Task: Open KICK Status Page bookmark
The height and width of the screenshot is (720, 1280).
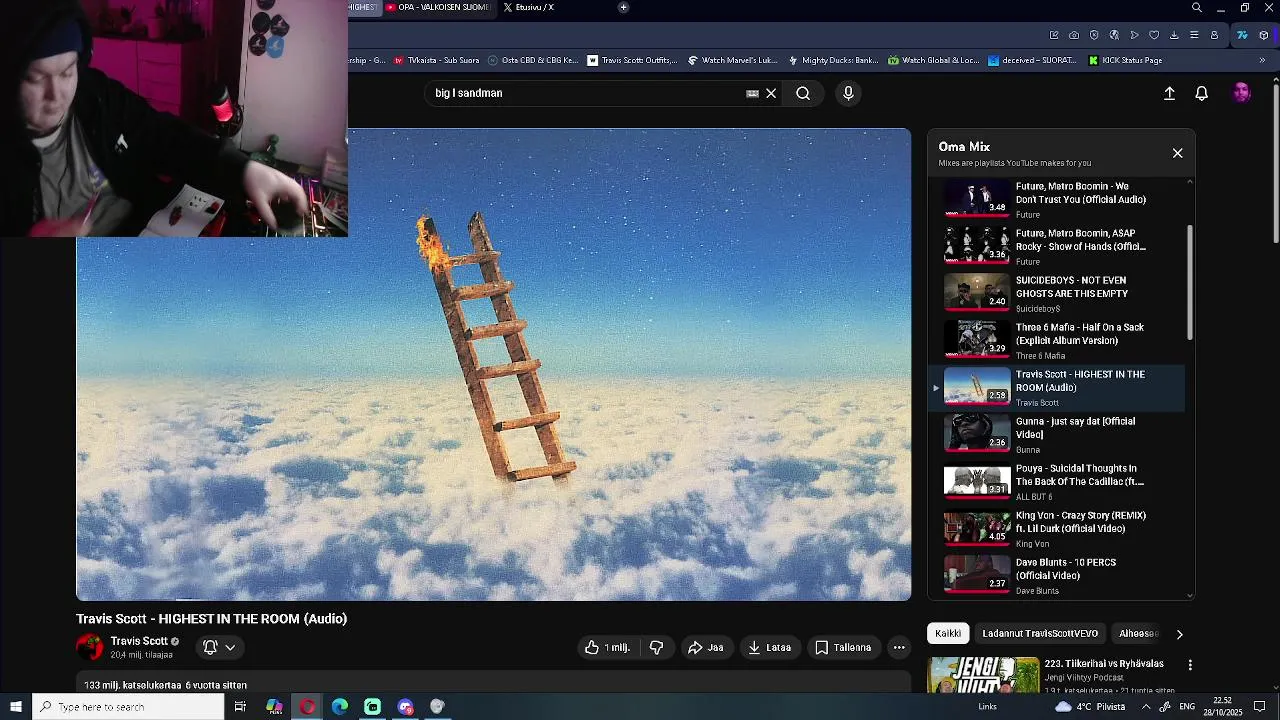Action: click(x=1126, y=60)
